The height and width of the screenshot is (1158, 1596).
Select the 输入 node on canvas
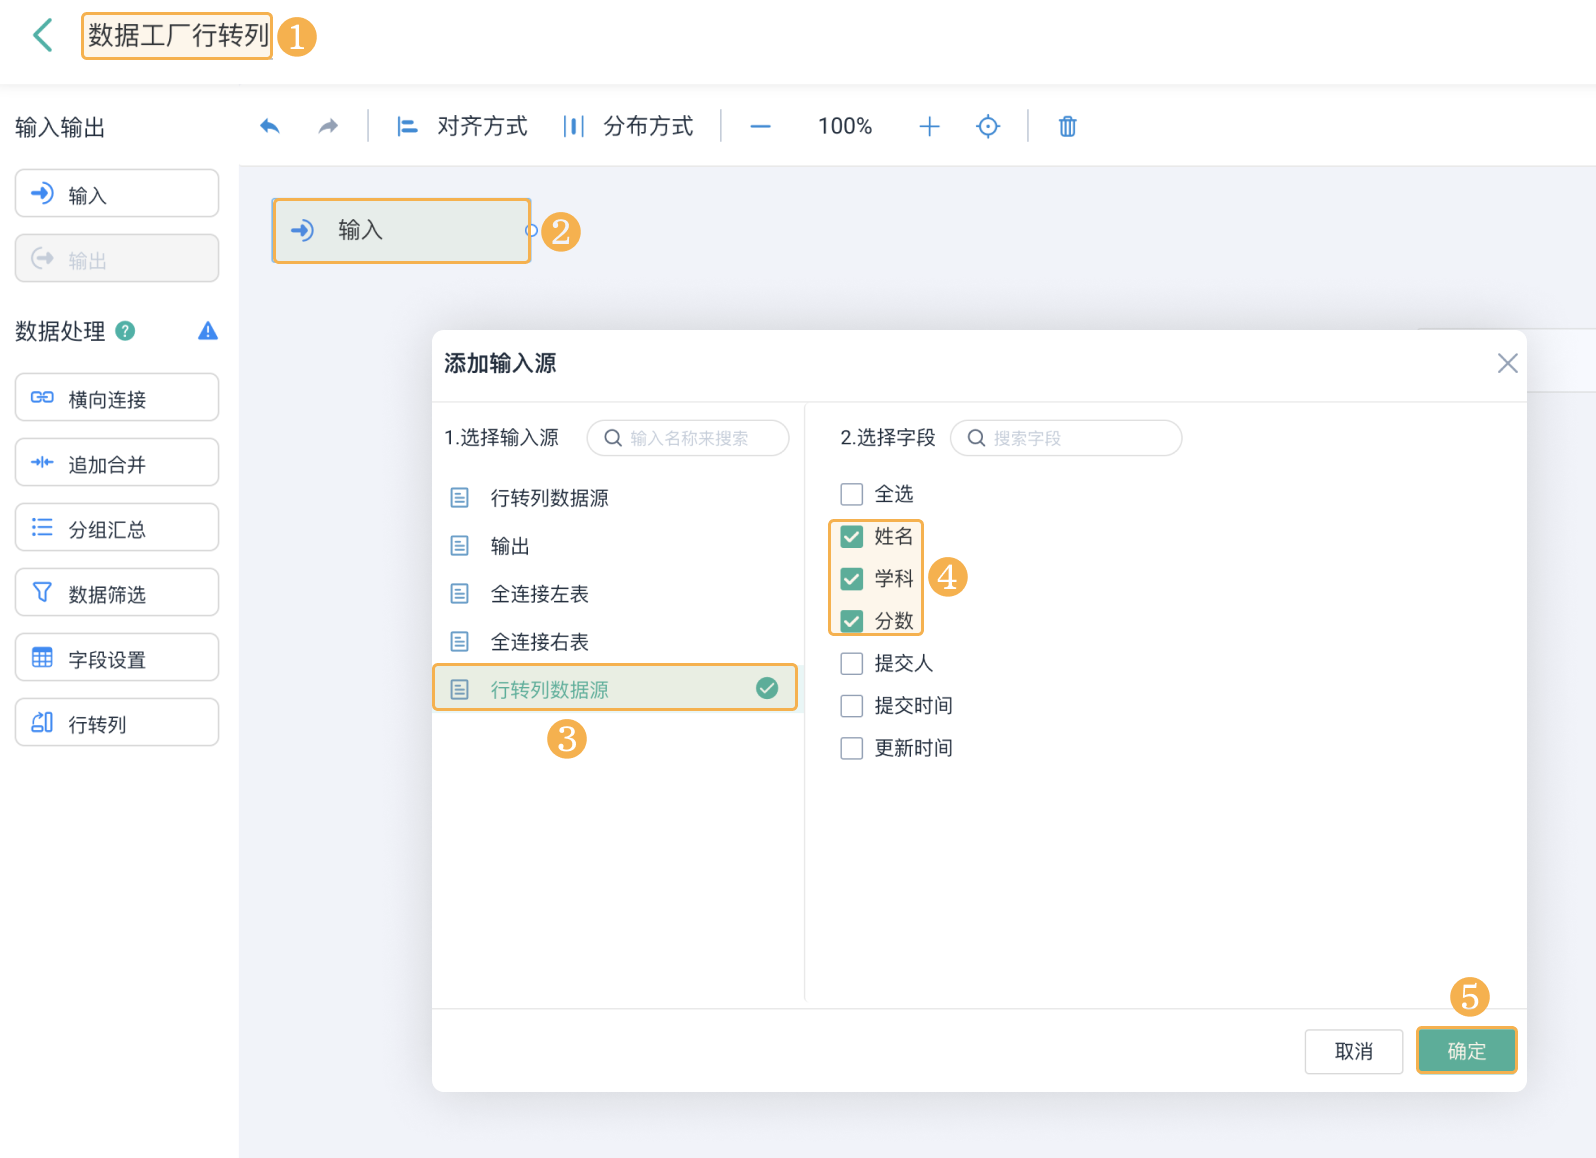401,231
